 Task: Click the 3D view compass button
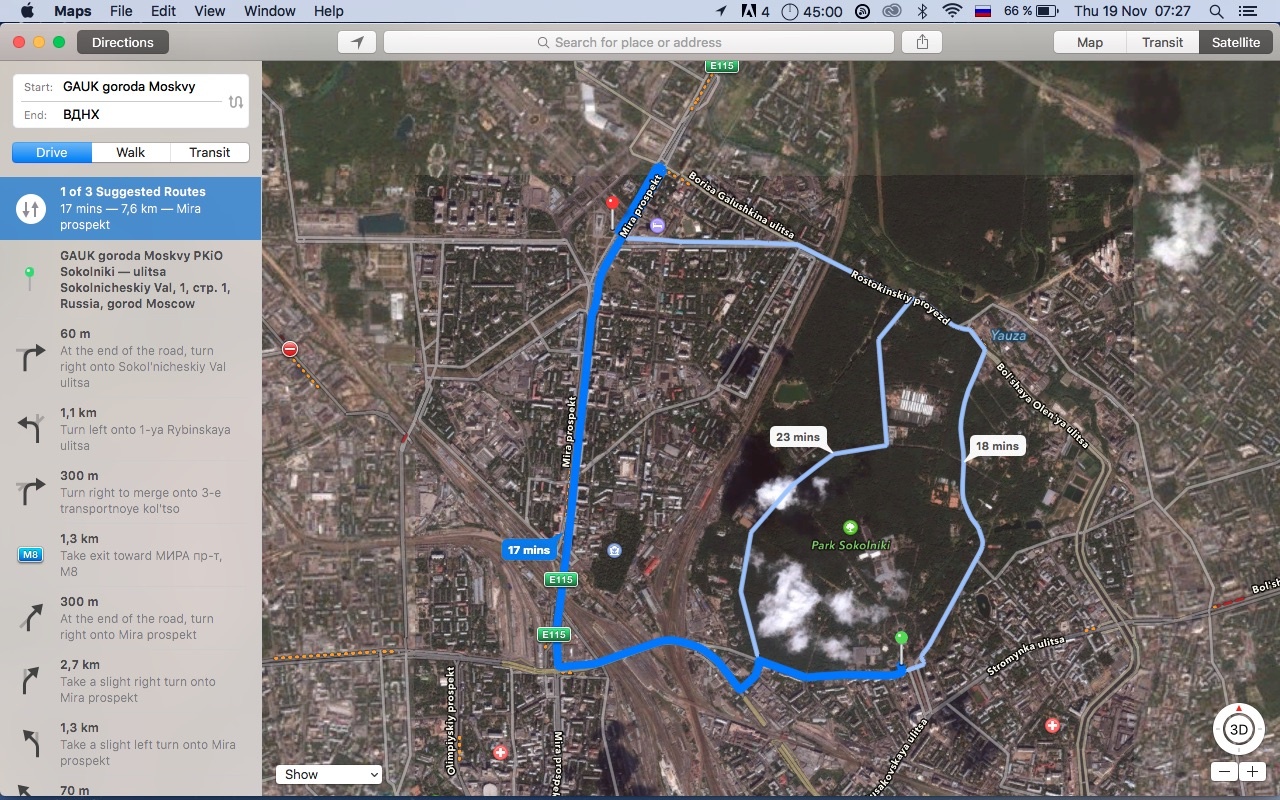pyautogui.click(x=1238, y=729)
